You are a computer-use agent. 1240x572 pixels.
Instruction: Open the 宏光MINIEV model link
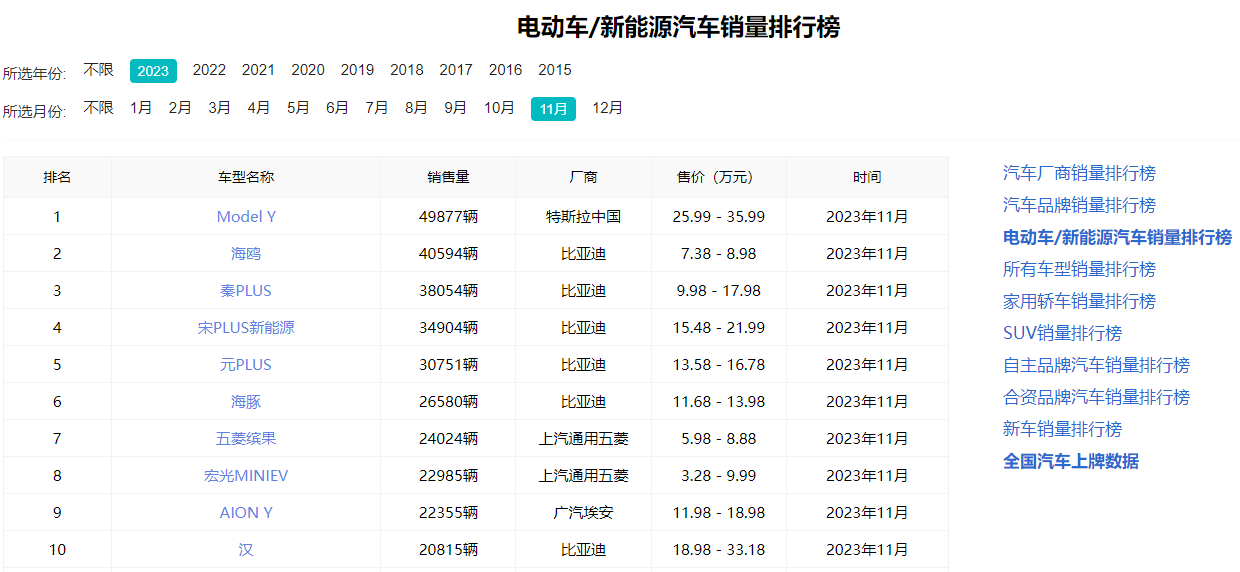246,476
